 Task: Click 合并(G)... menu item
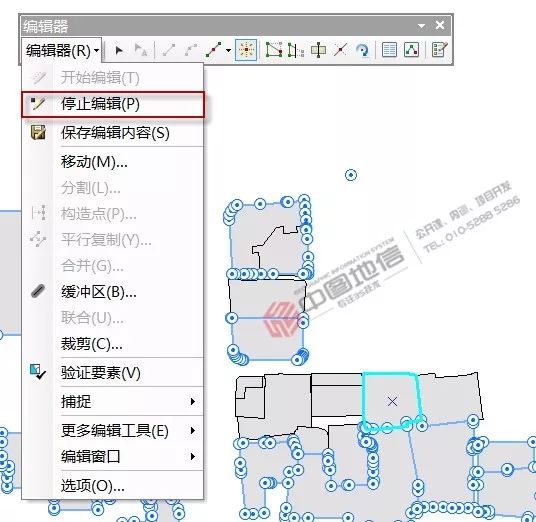tap(113, 266)
